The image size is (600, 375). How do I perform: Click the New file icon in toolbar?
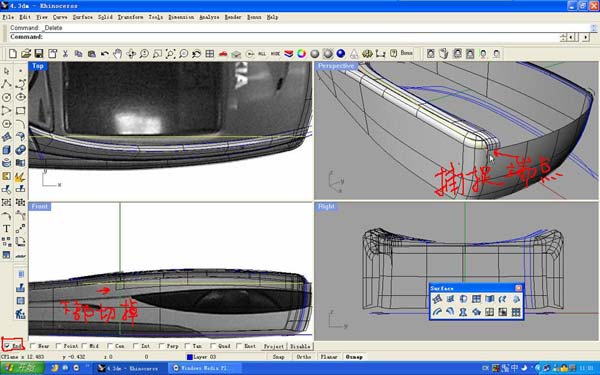click(x=13, y=54)
